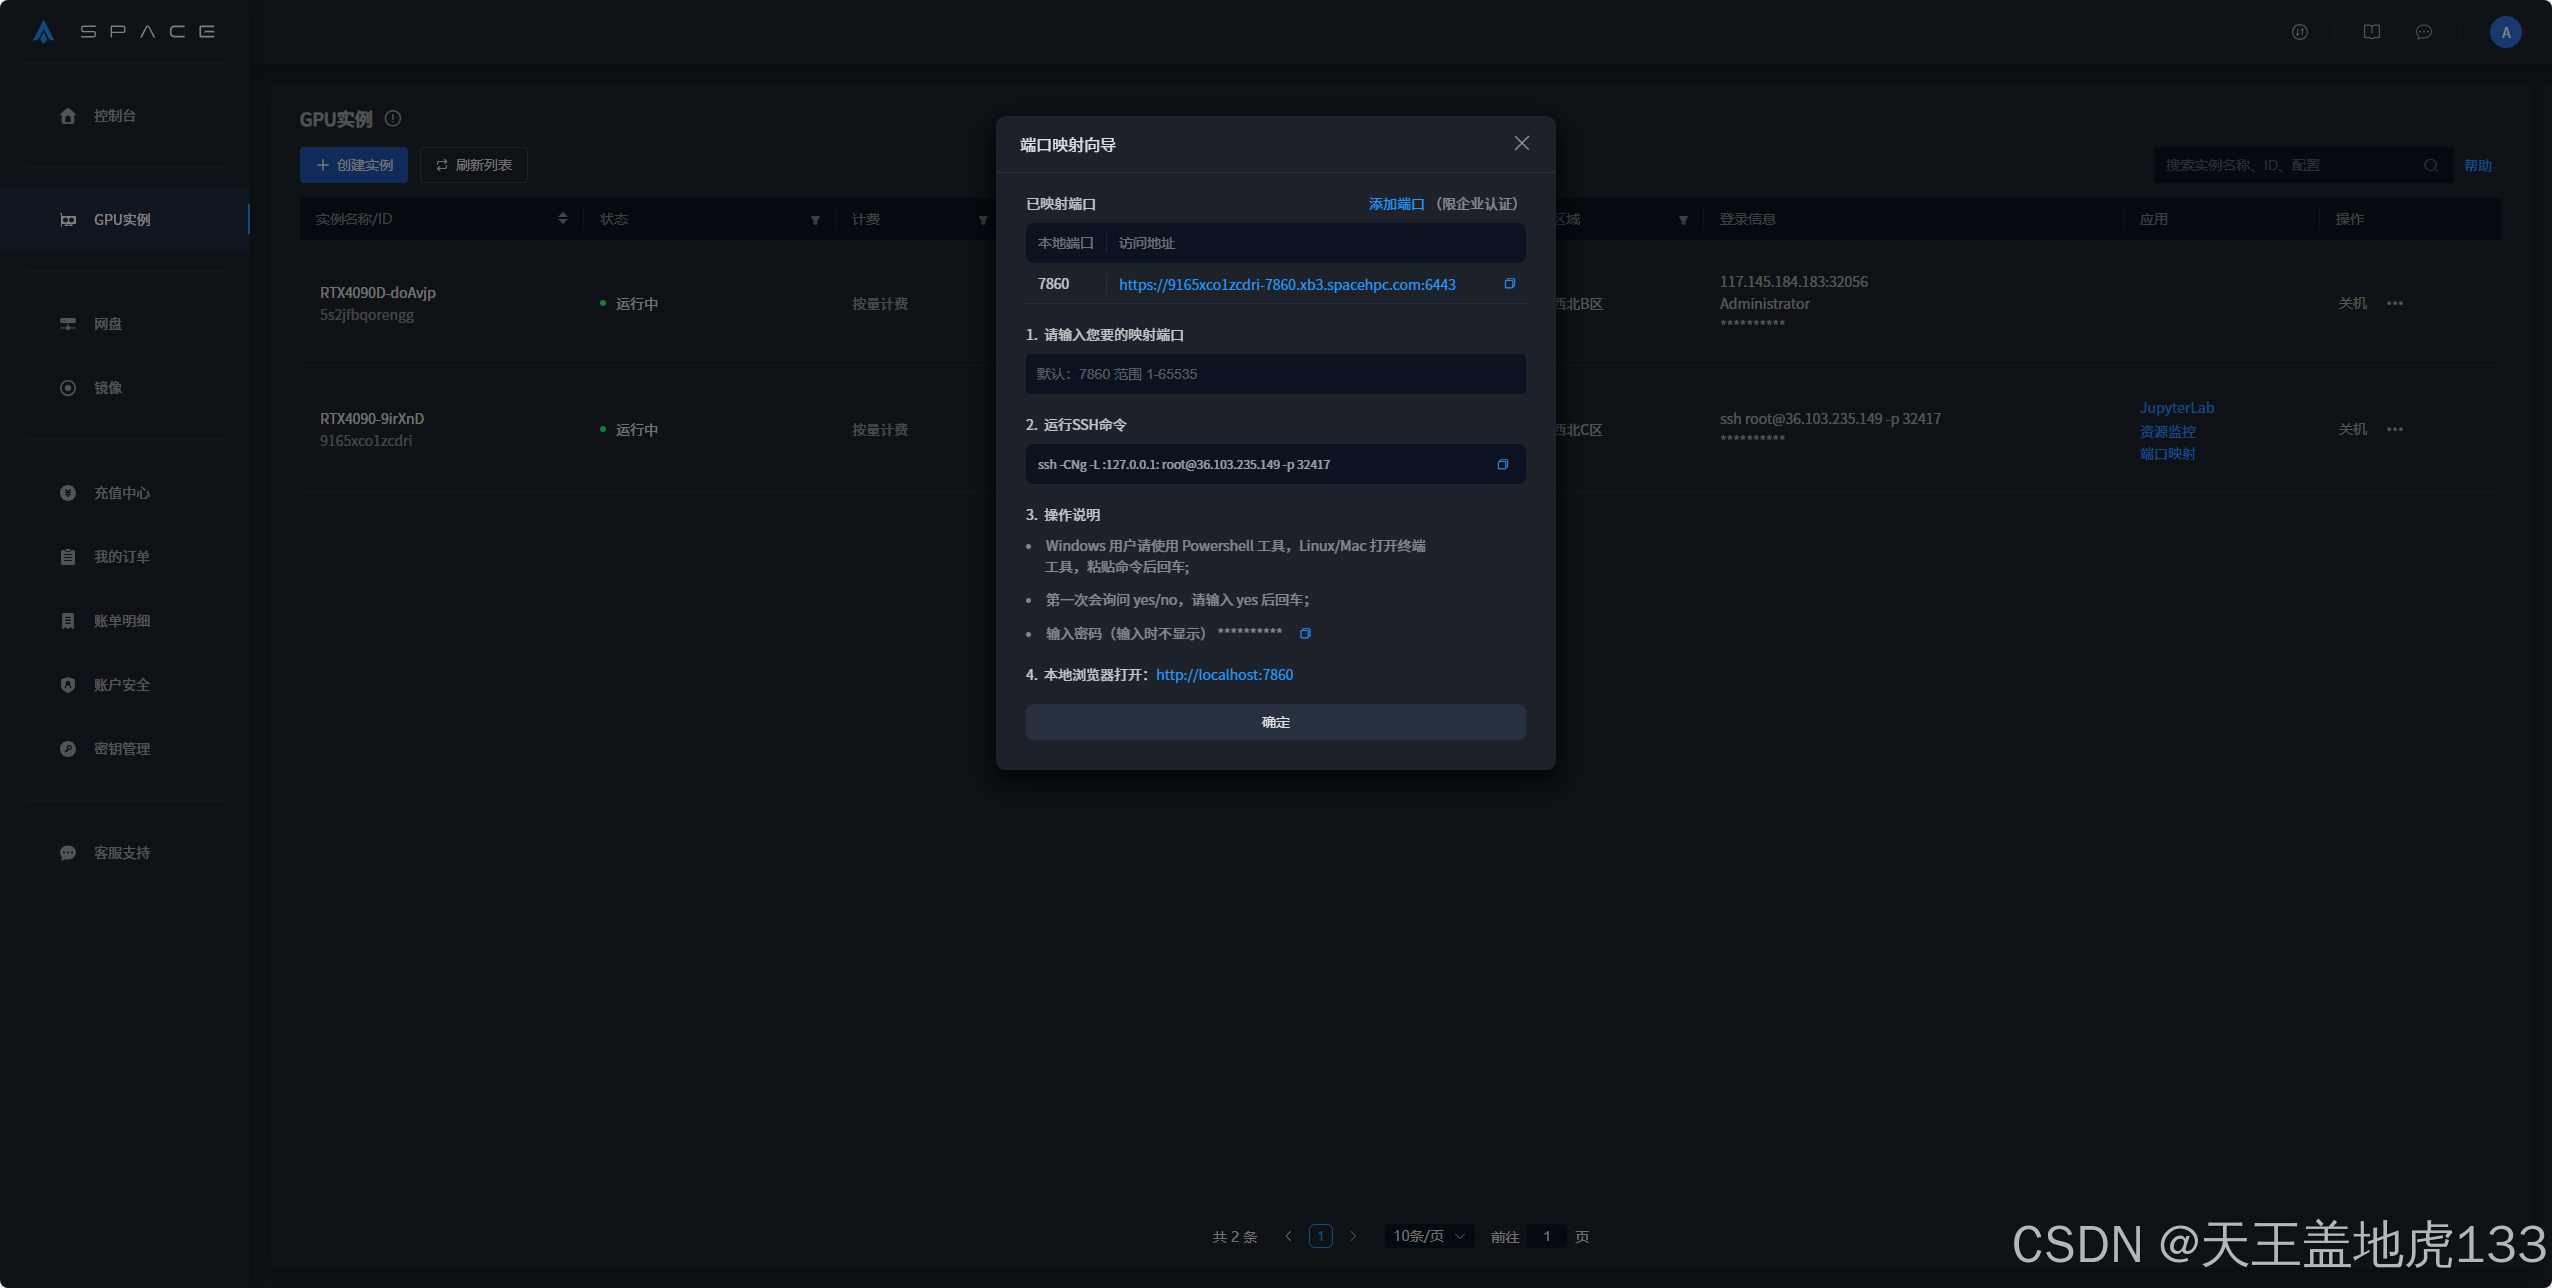Close the port mapping wizard dialog
Screen dimensions: 2552x1288
pos(1521,144)
